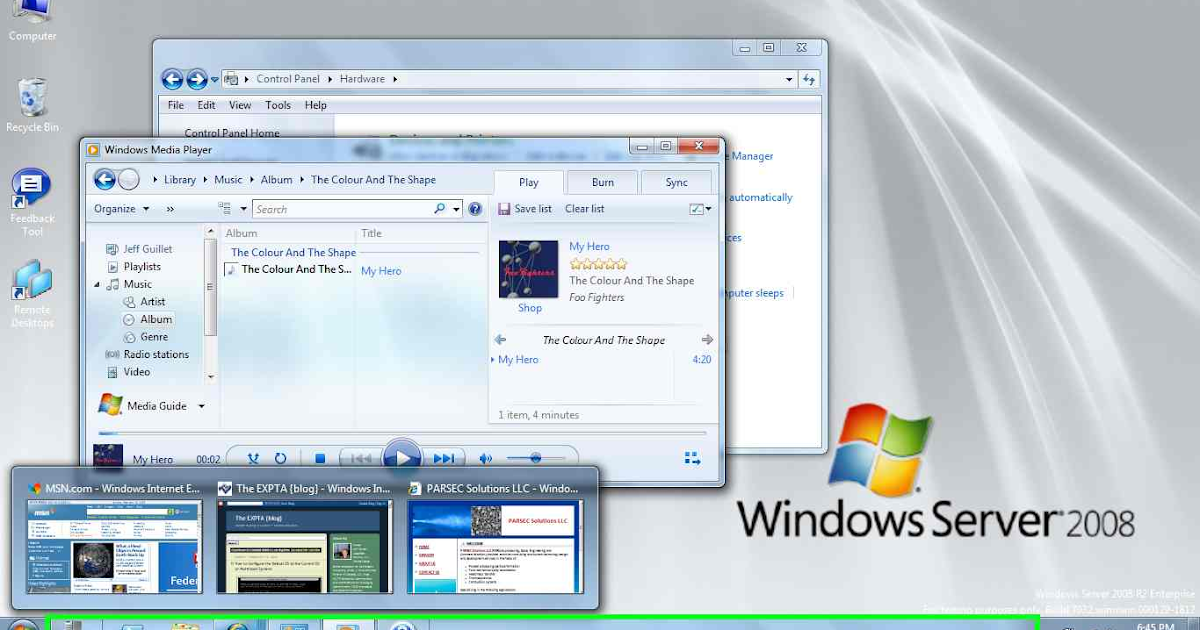Image resolution: width=1200 pixels, height=630 pixels.
Task: Open view options dropdown arrow
Action: [x=243, y=209]
